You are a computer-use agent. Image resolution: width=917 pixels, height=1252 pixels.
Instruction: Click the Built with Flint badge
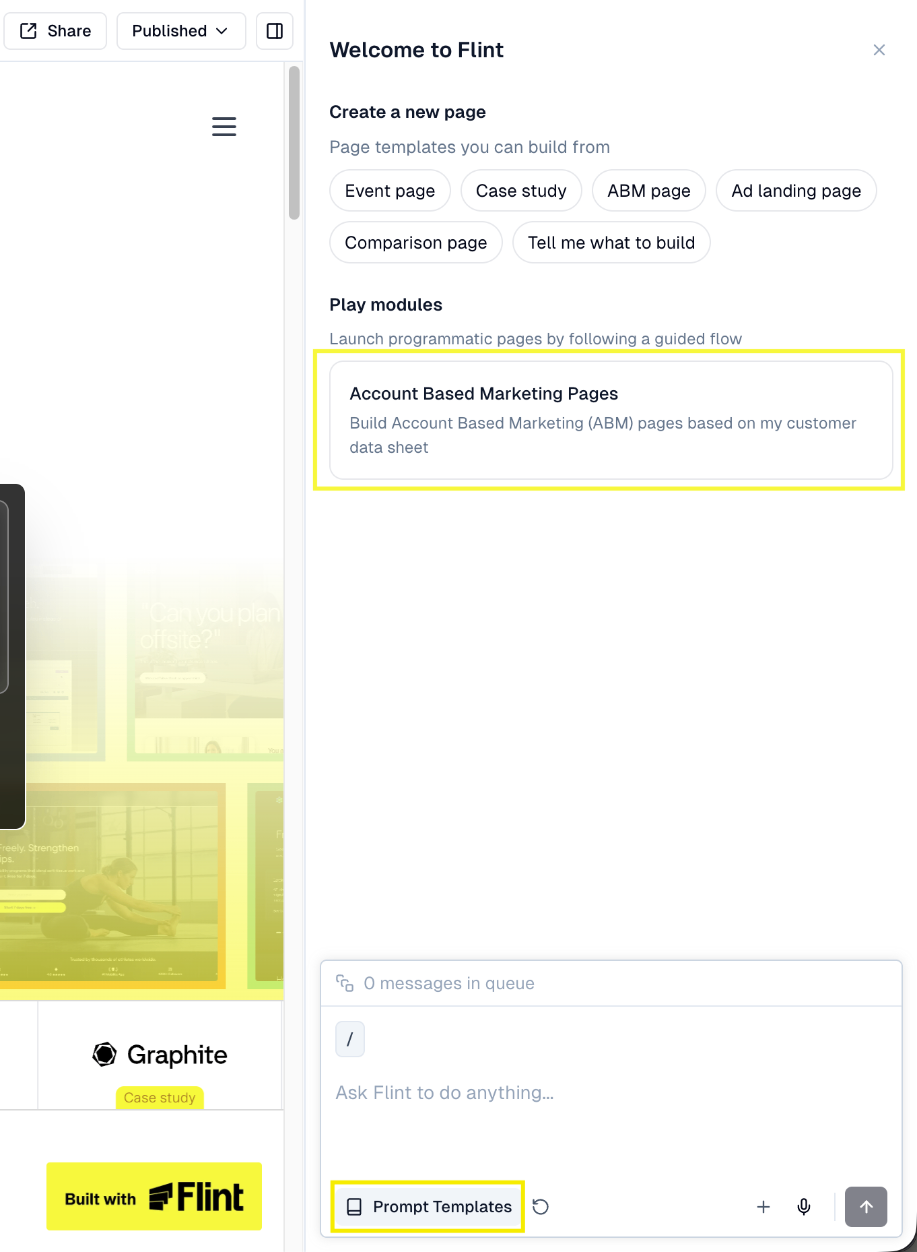(153, 1196)
